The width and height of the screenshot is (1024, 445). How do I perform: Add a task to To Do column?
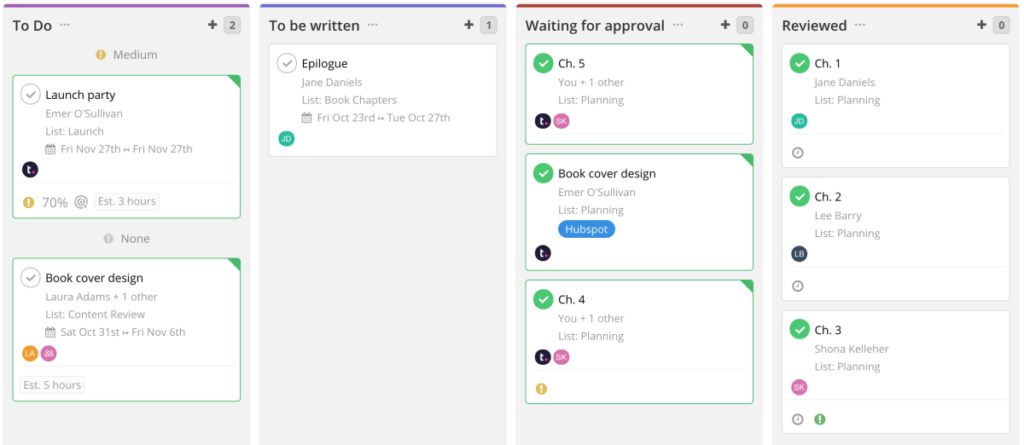click(212, 25)
